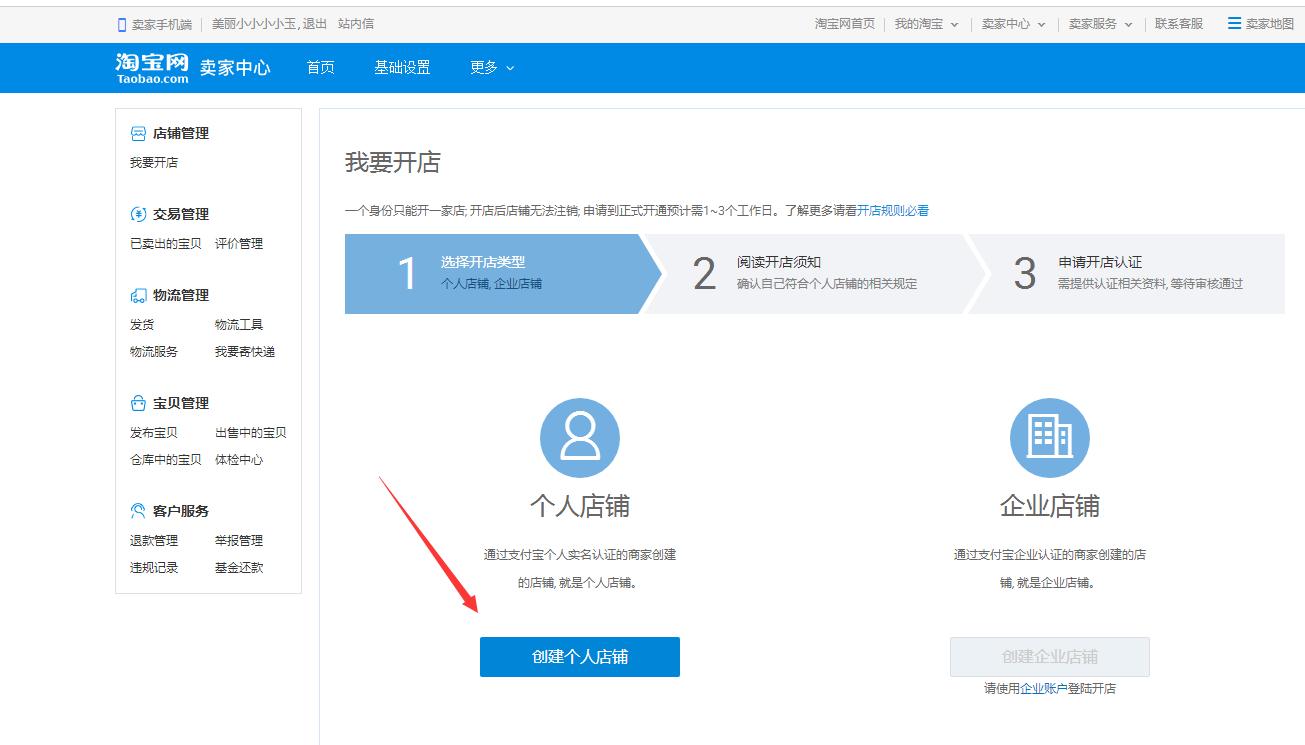The width and height of the screenshot is (1305, 745).
Task: Open the 基础设置 nav item
Action: coord(402,68)
